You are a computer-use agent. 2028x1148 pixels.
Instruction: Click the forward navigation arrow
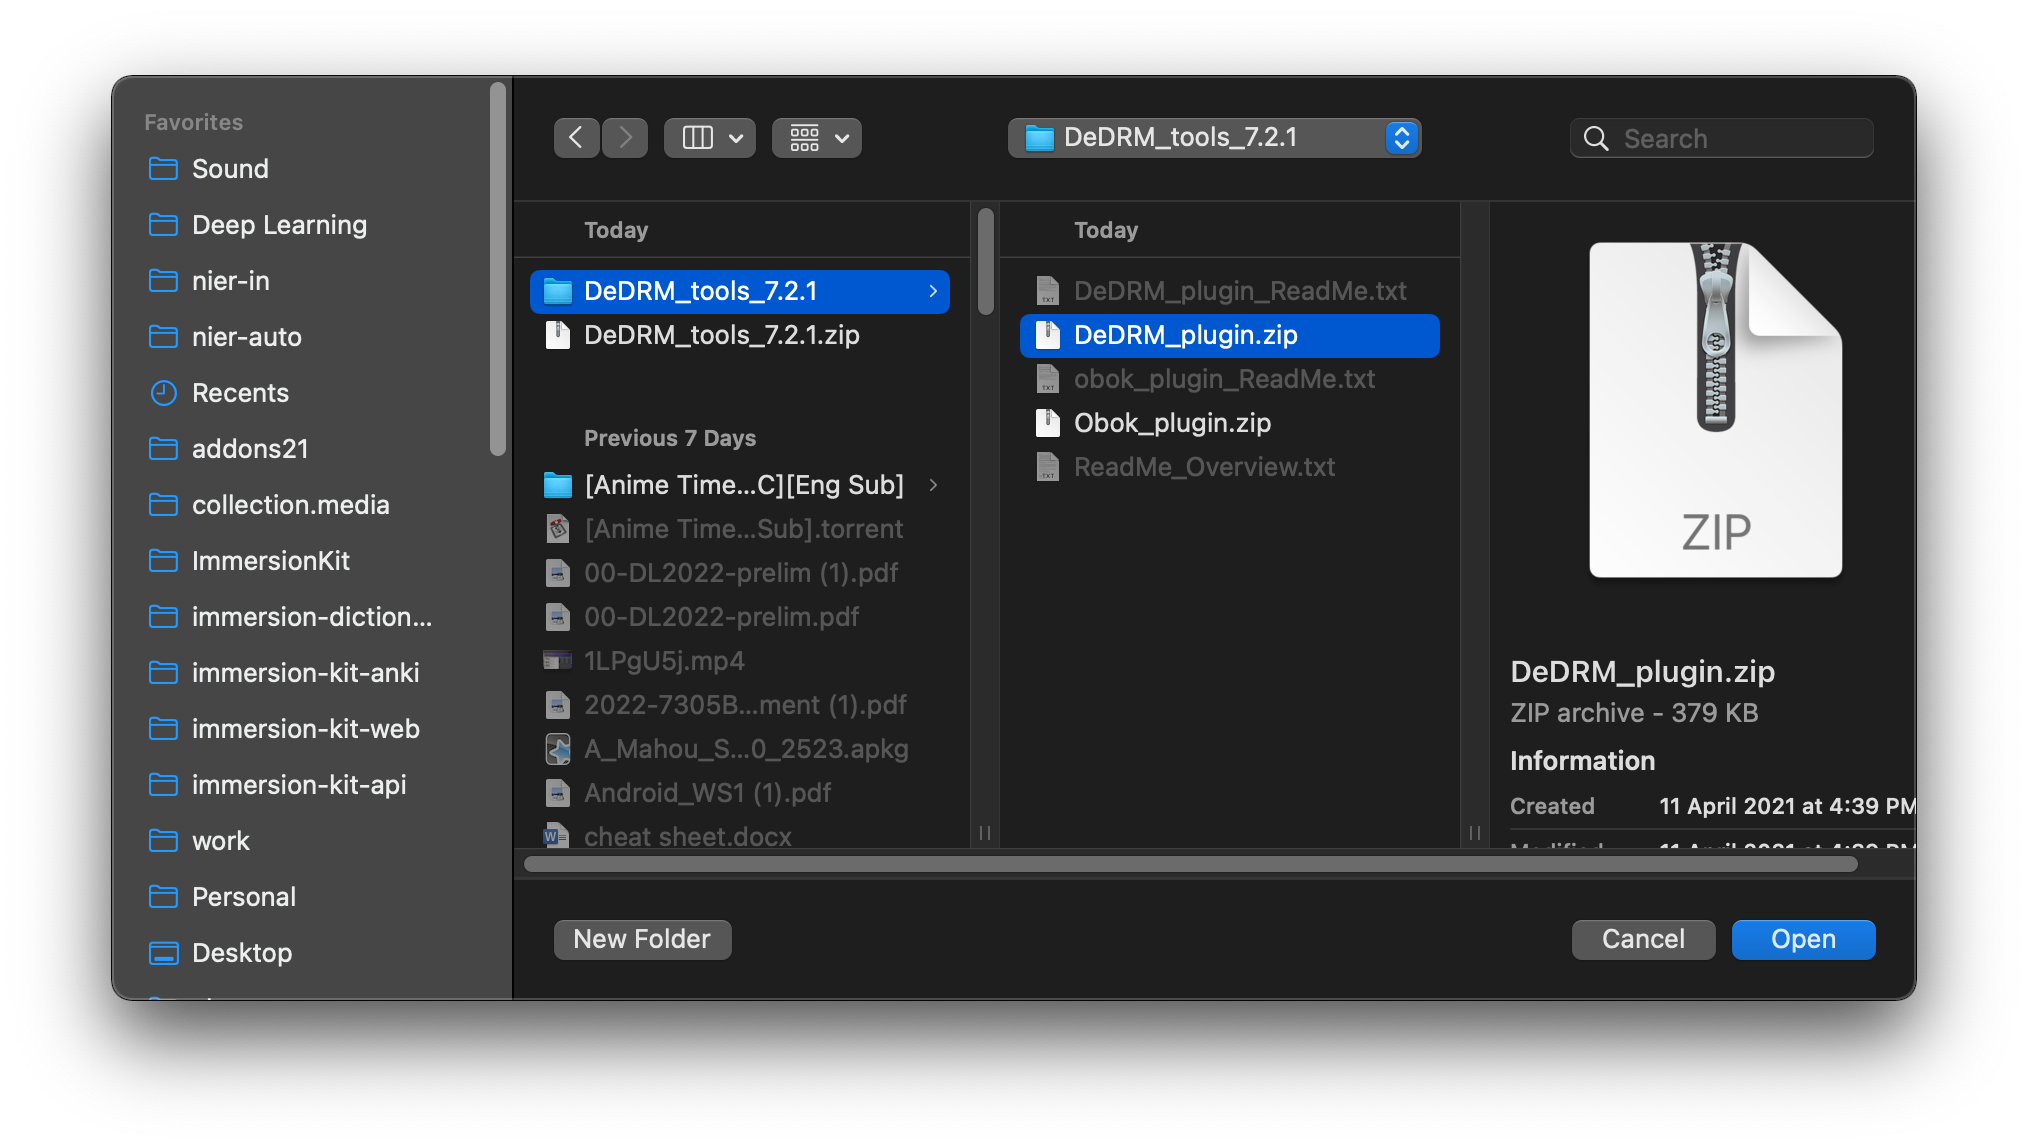[624, 135]
